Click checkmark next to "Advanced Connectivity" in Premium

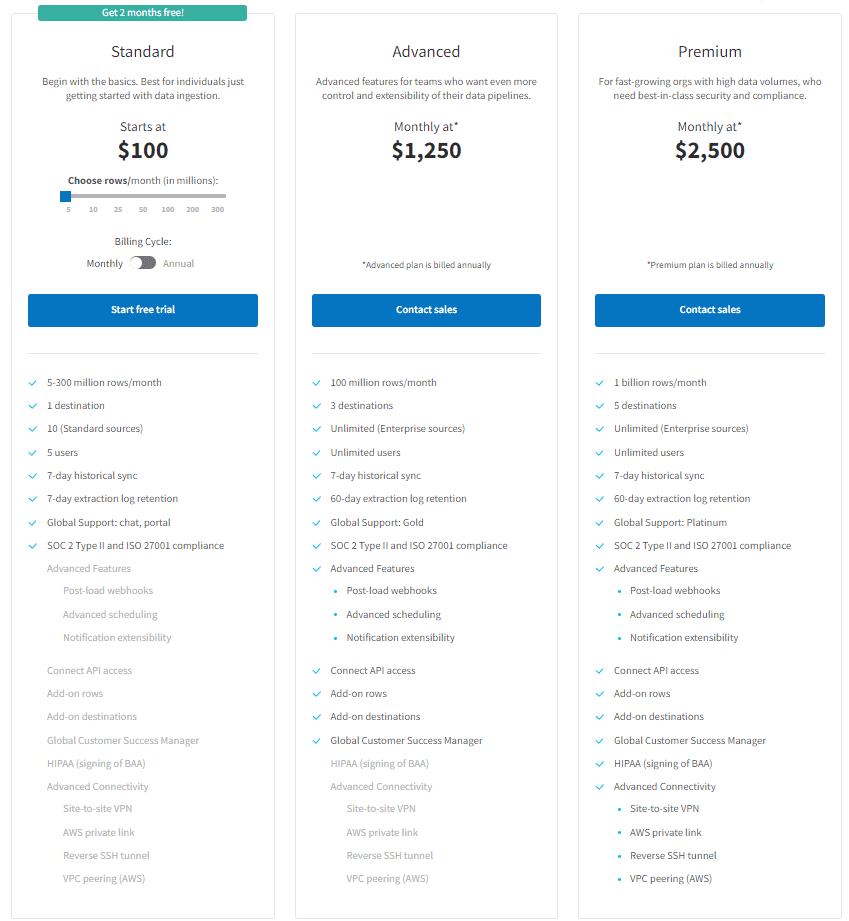click(600, 786)
